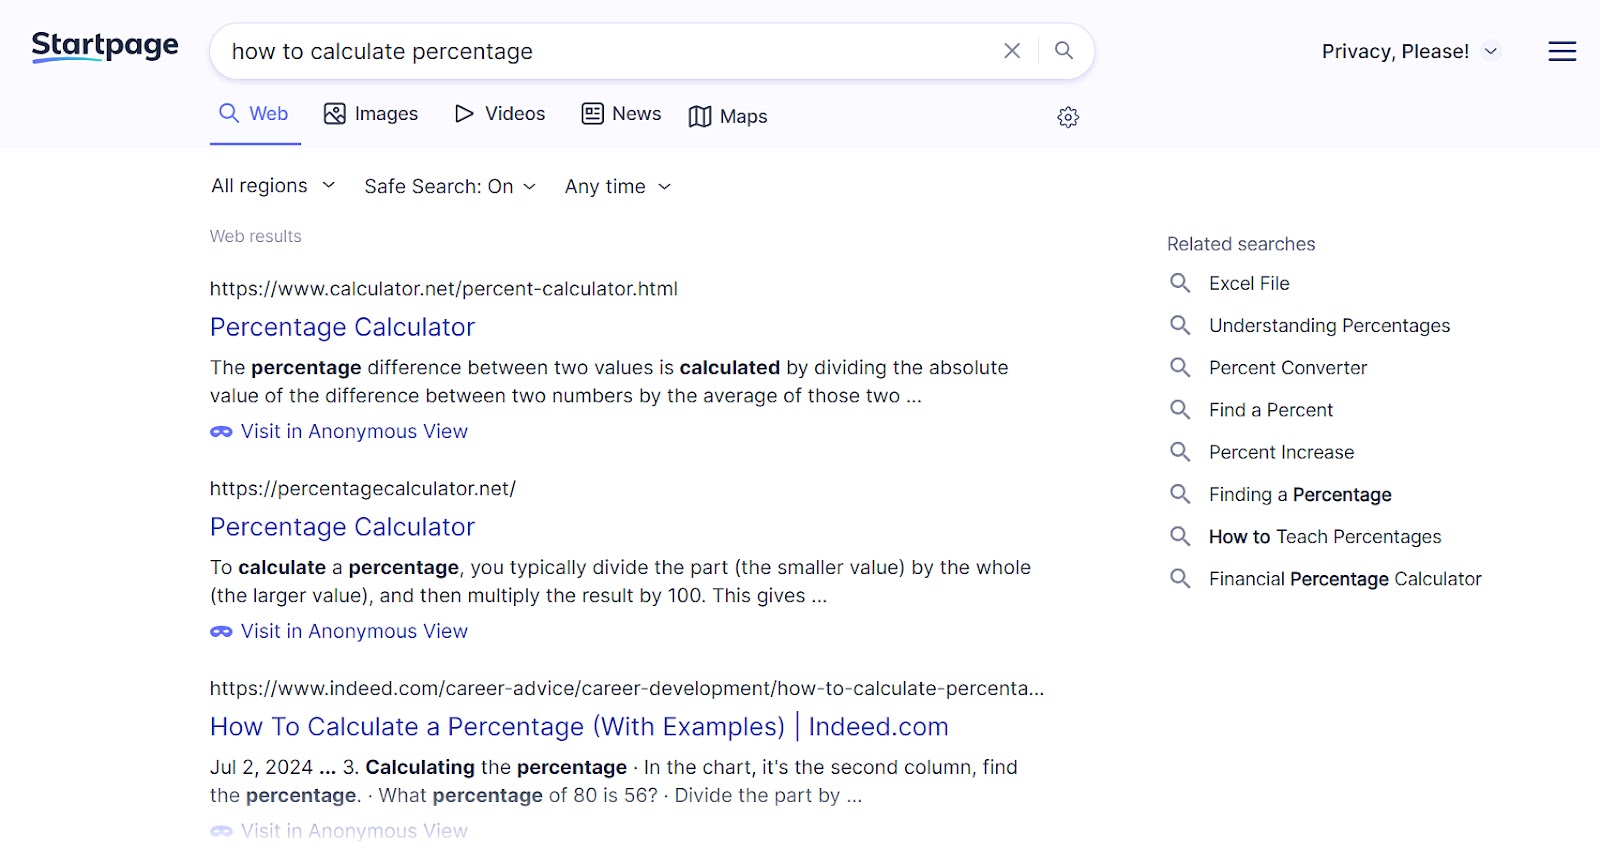Click snippet starting 'To calculate a percentage'
Screen dimensions: 1600x864
tap(620, 581)
